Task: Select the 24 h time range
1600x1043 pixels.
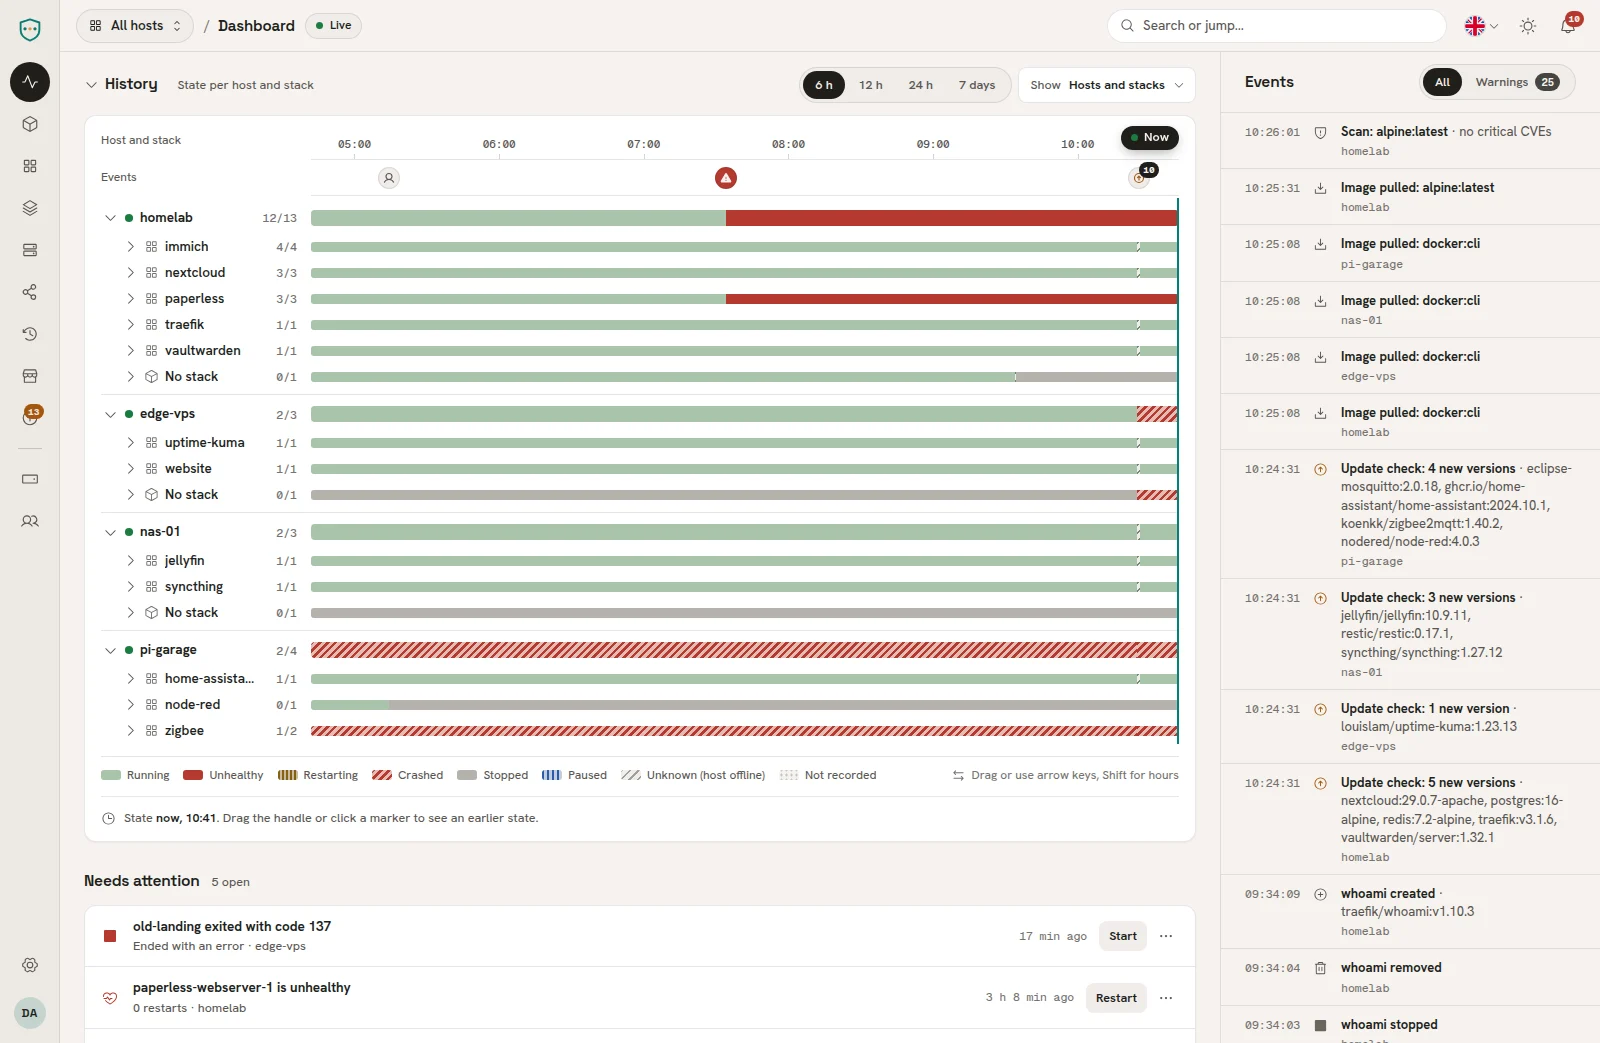Action: coord(921,85)
